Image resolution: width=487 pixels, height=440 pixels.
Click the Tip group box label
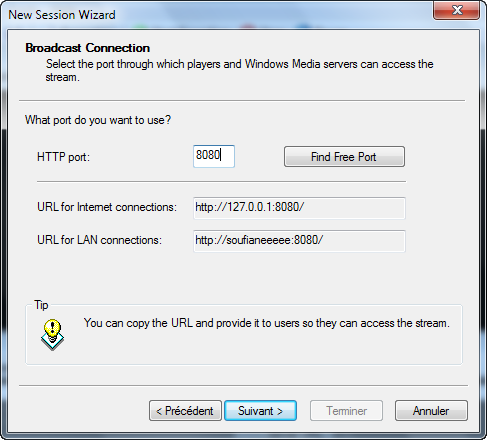[x=41, y=305]
